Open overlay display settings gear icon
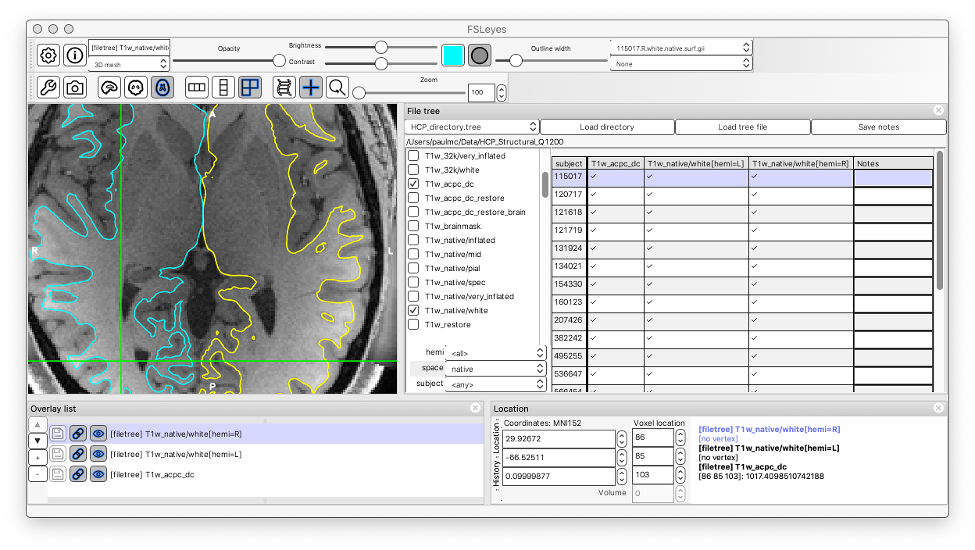 tap(48, 55)
